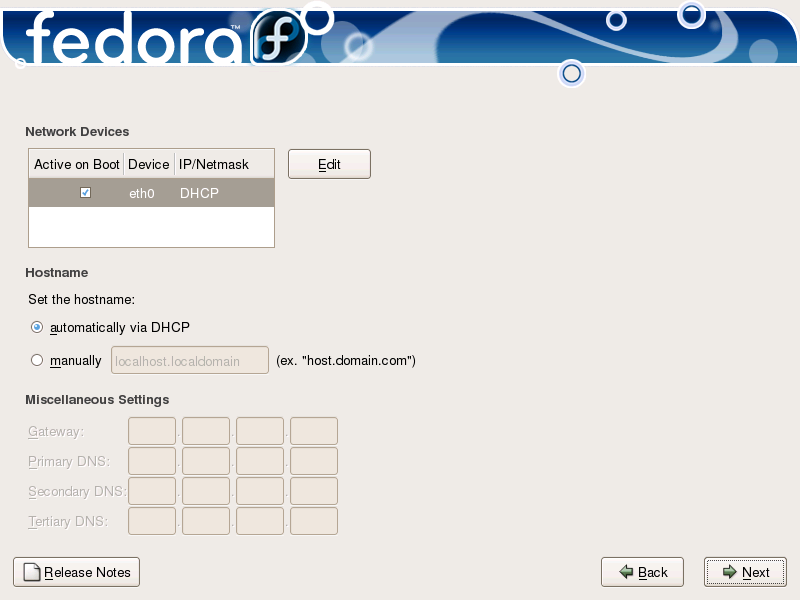Select the DHCP cell in the eth0 row
The height and width of the screenshot is (600, 800).
coord(199,193)
